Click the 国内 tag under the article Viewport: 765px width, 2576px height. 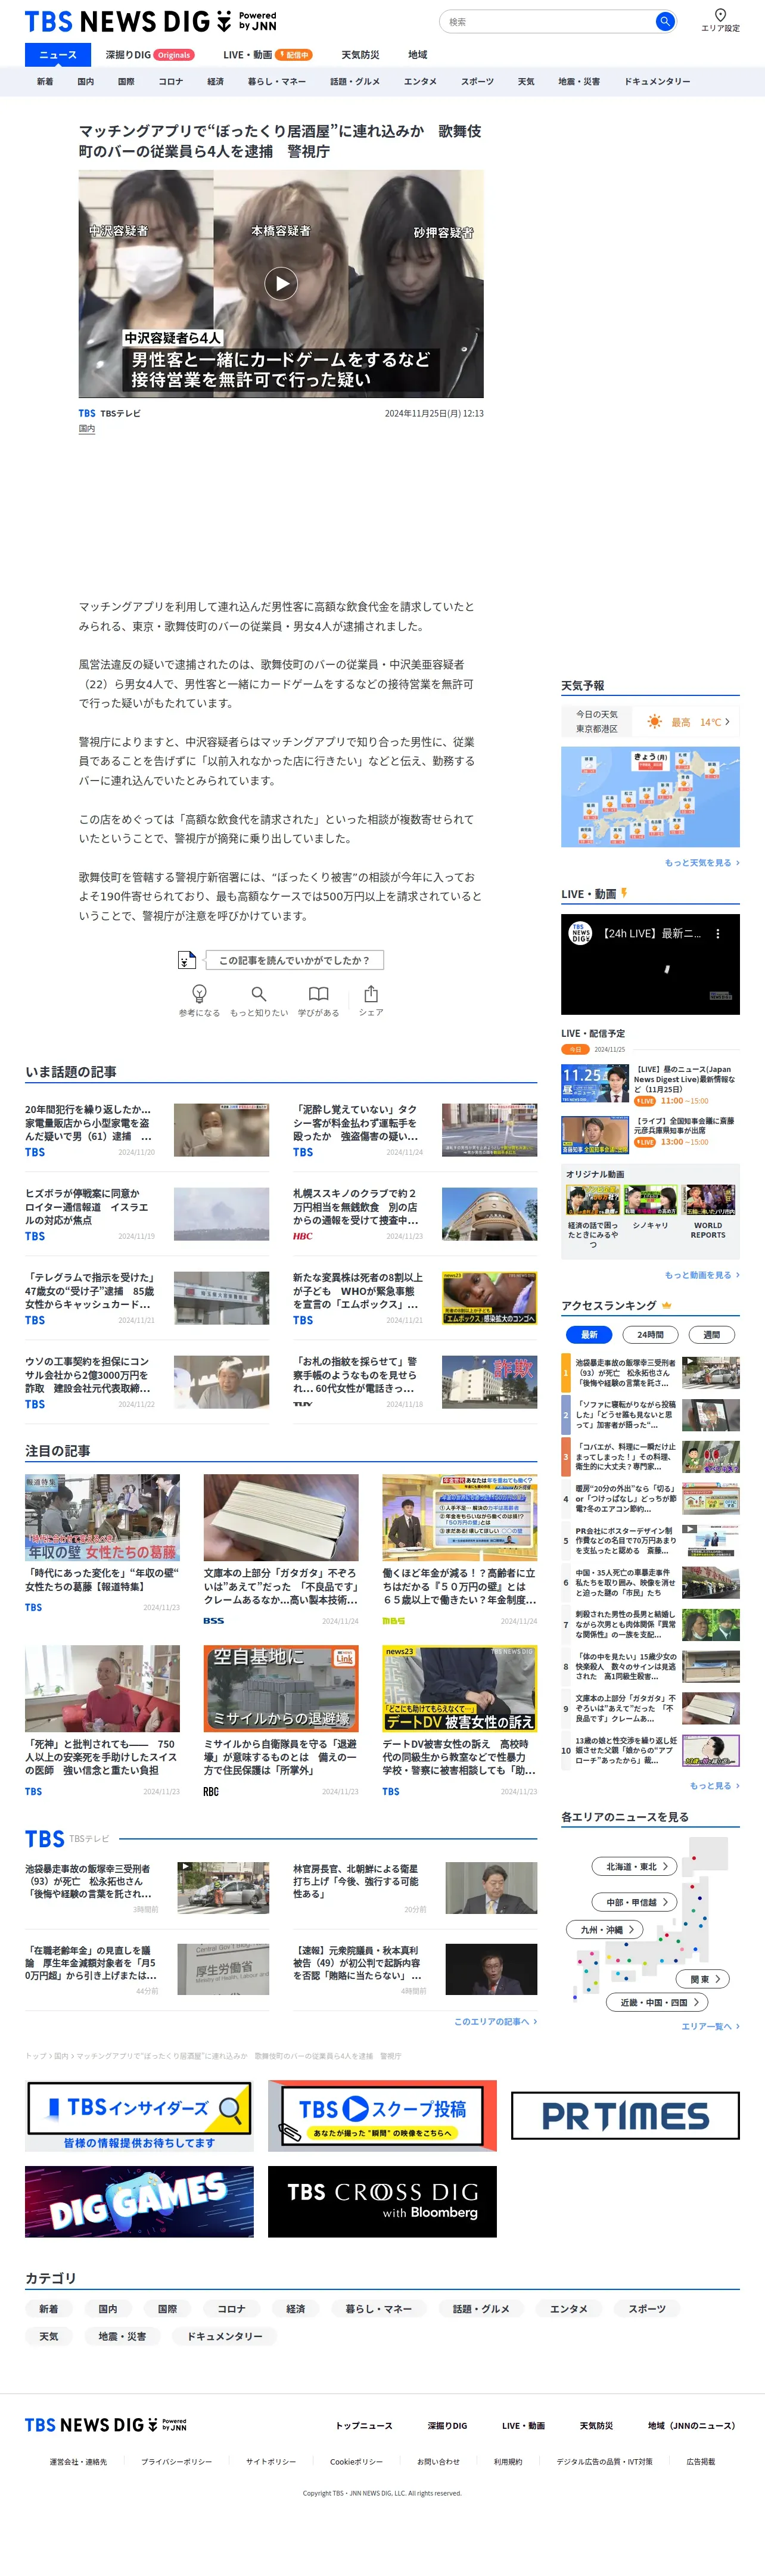tap(87, 428)
